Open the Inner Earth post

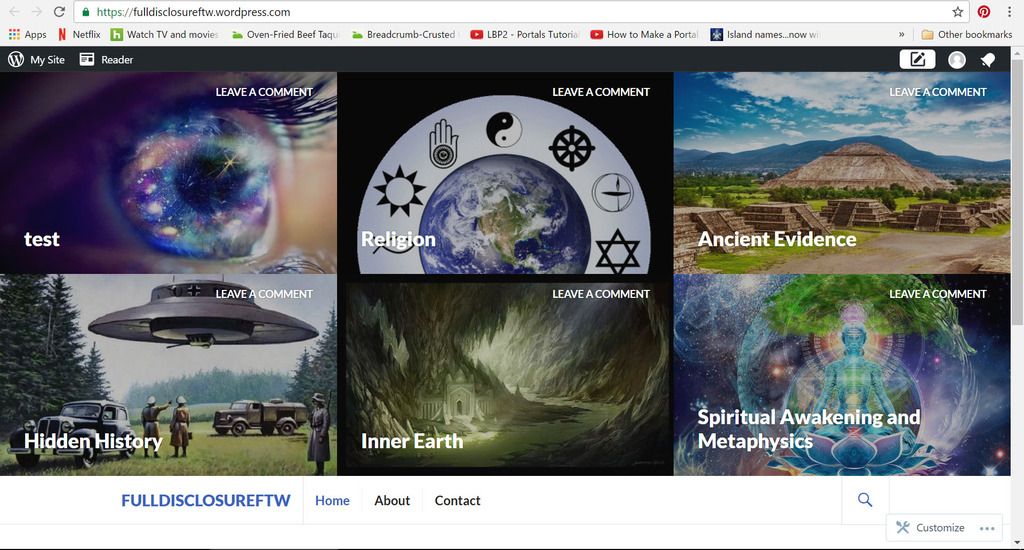pyautogui.click(x=412, y=441)
